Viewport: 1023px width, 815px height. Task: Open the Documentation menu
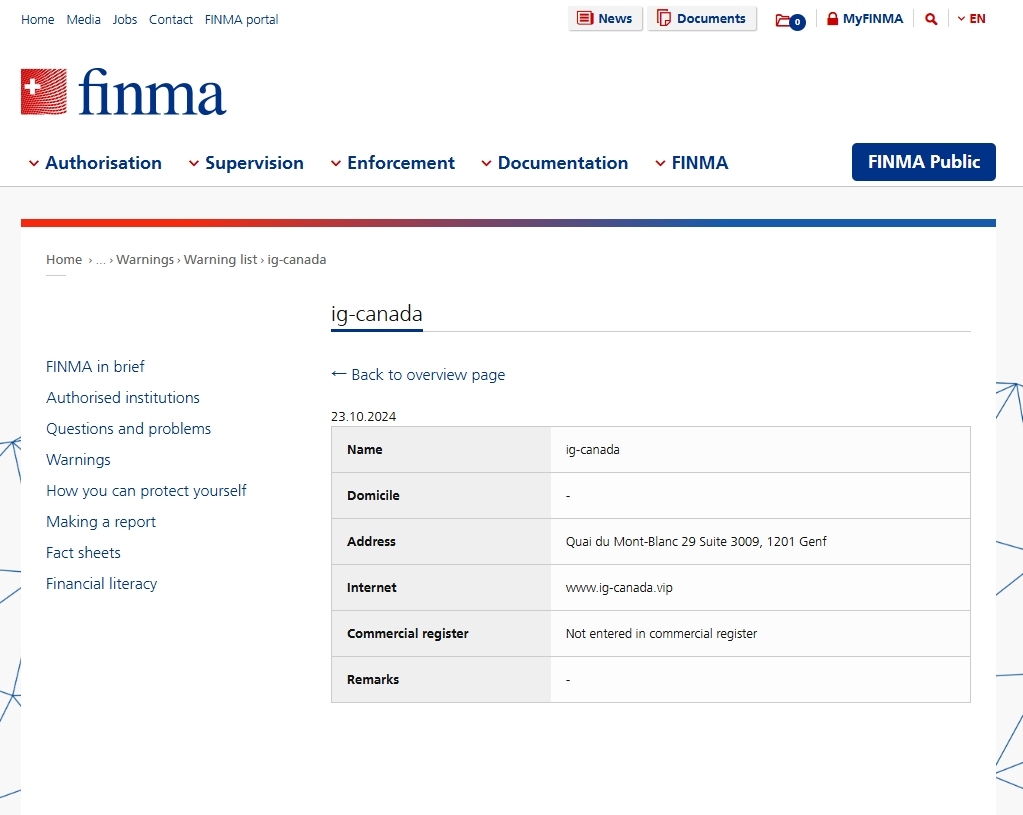tap(554, 163)
